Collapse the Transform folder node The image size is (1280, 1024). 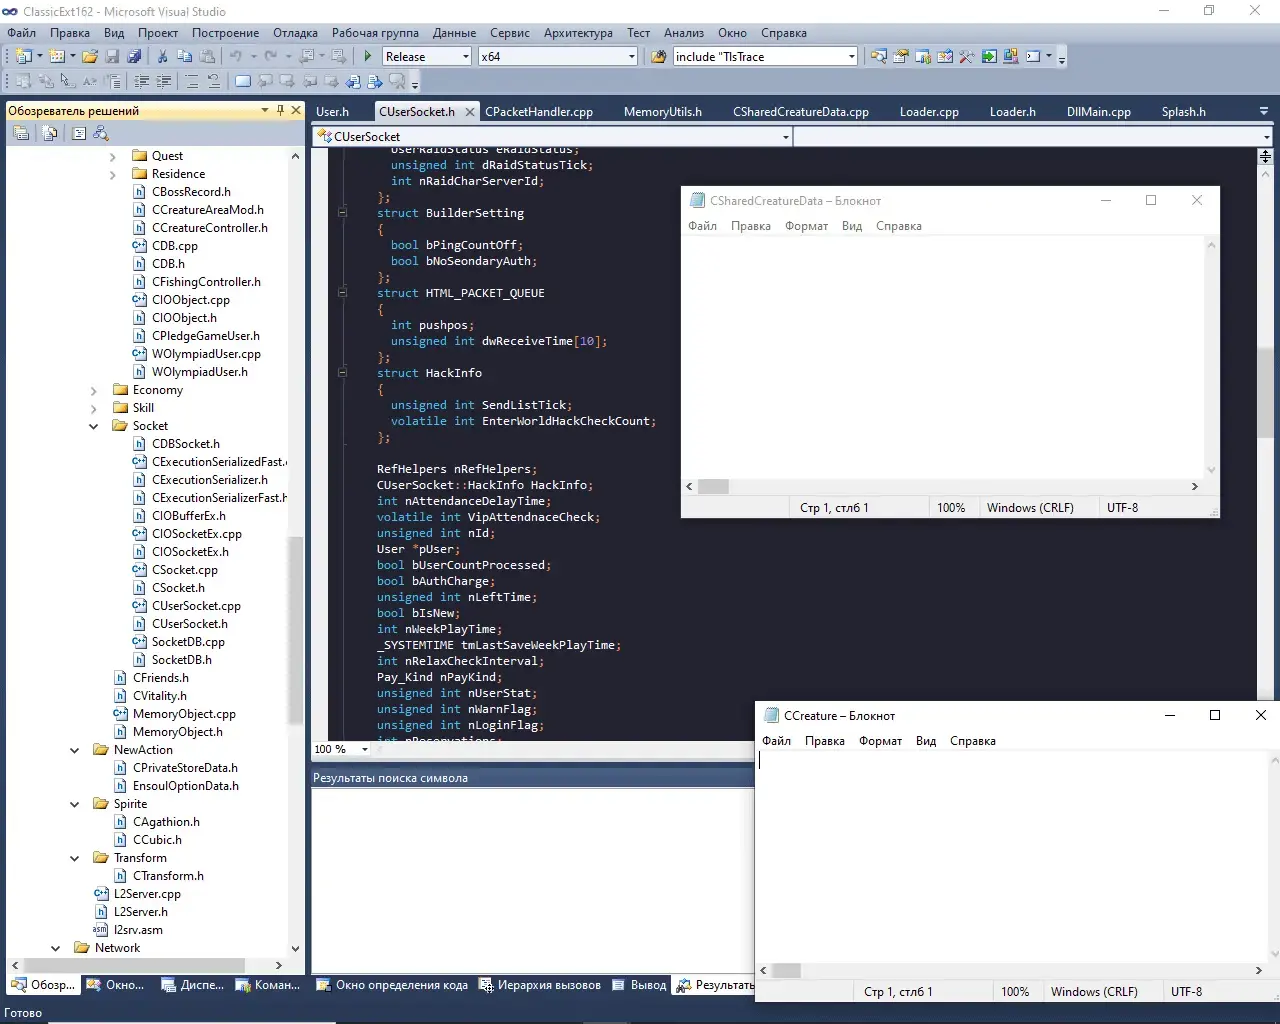tap(75, 858)
